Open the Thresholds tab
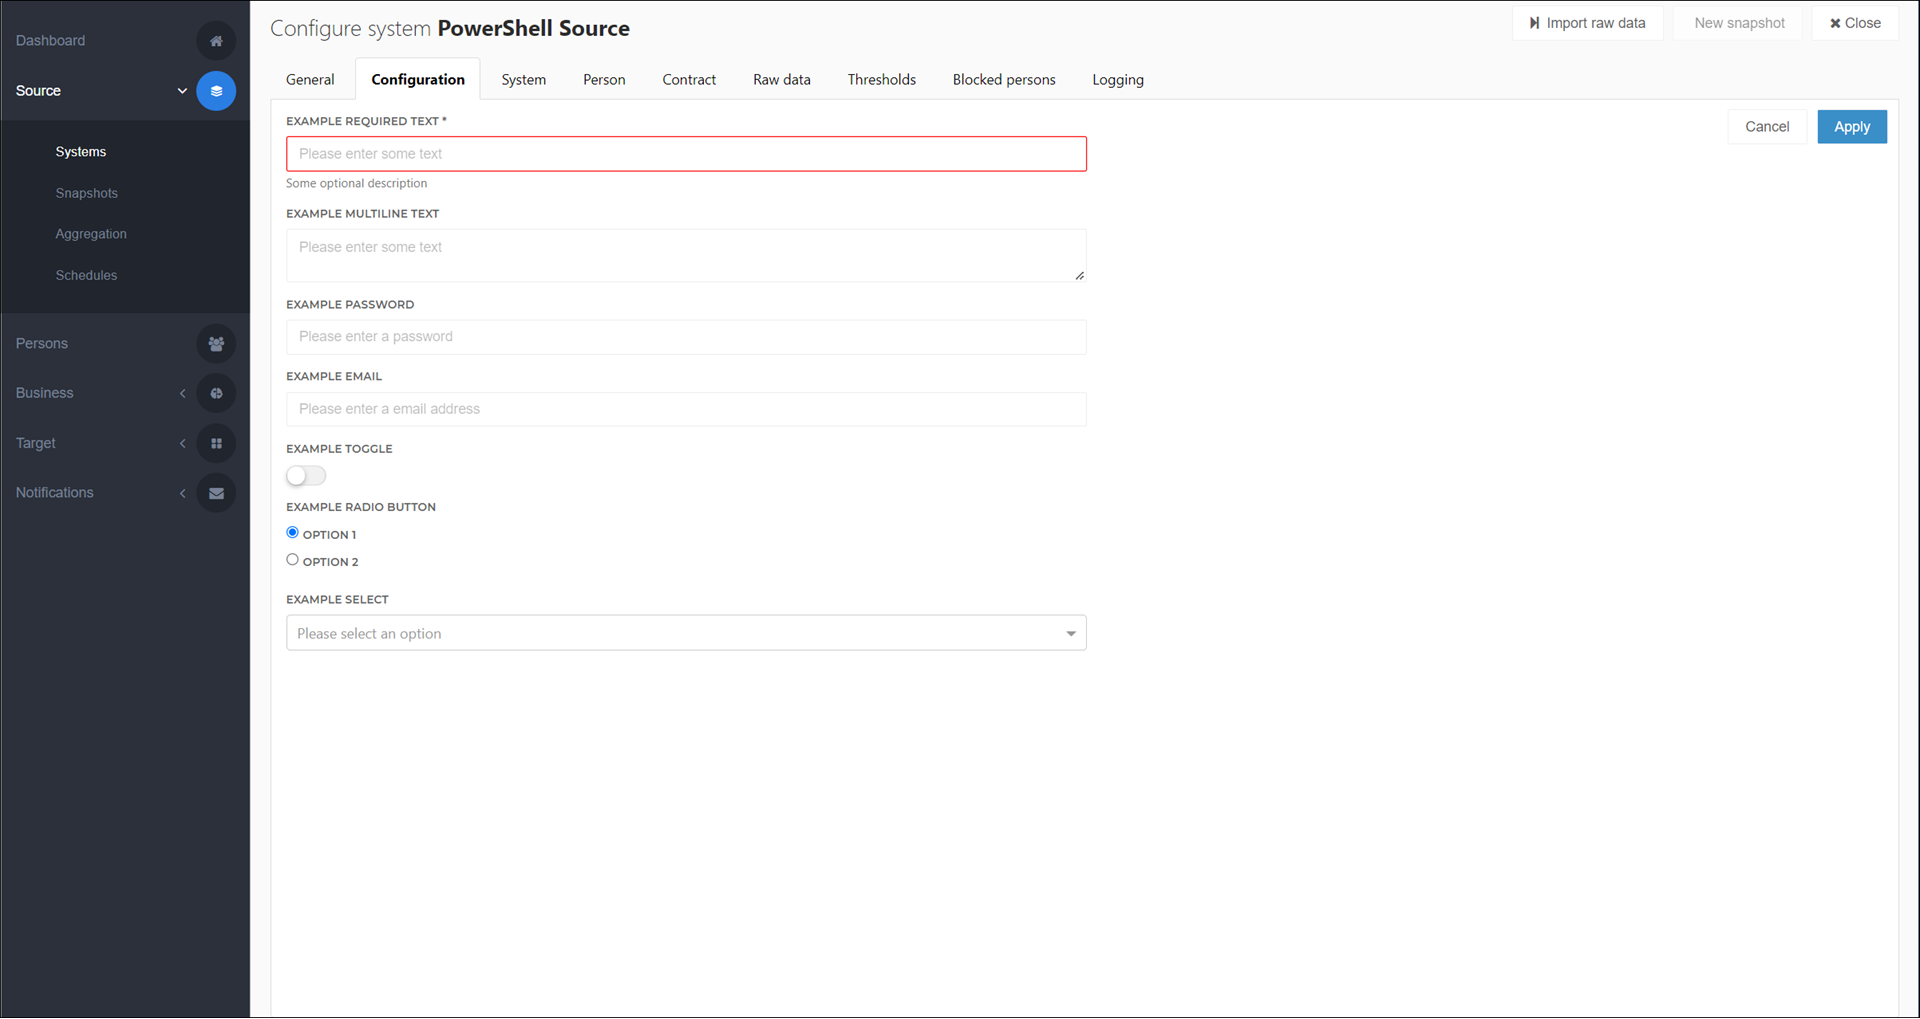 (882, 80)
